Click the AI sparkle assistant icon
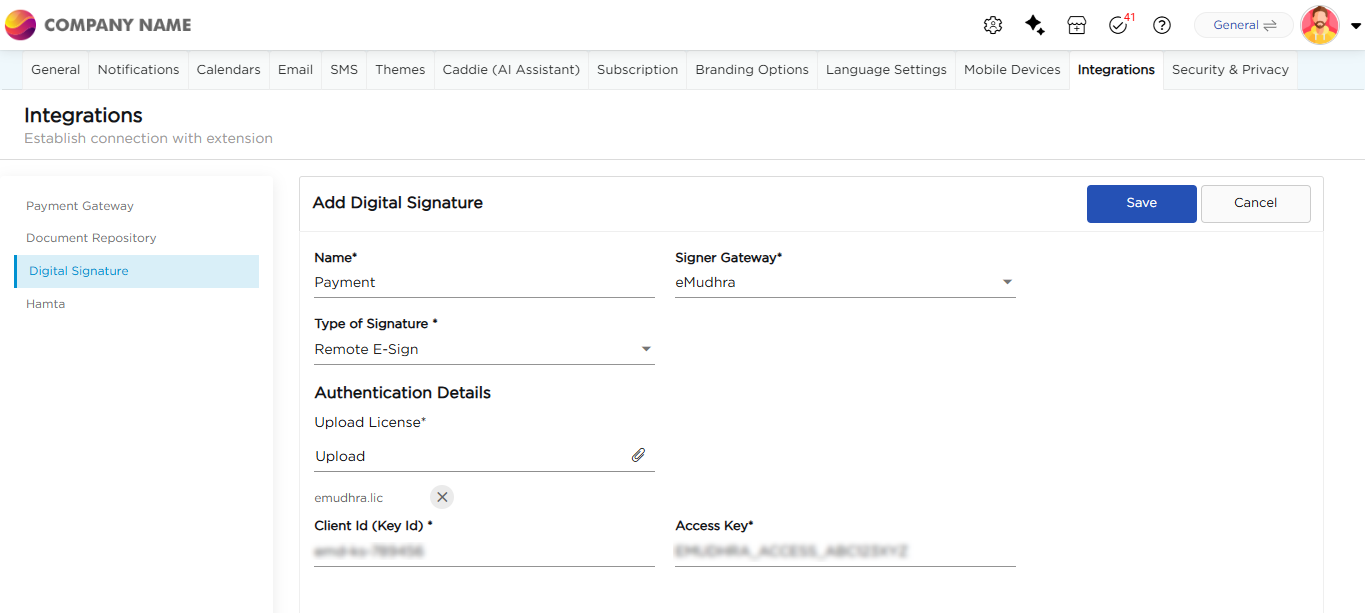The width and height of the screenshot is (1365, 613). point(1035,25)
